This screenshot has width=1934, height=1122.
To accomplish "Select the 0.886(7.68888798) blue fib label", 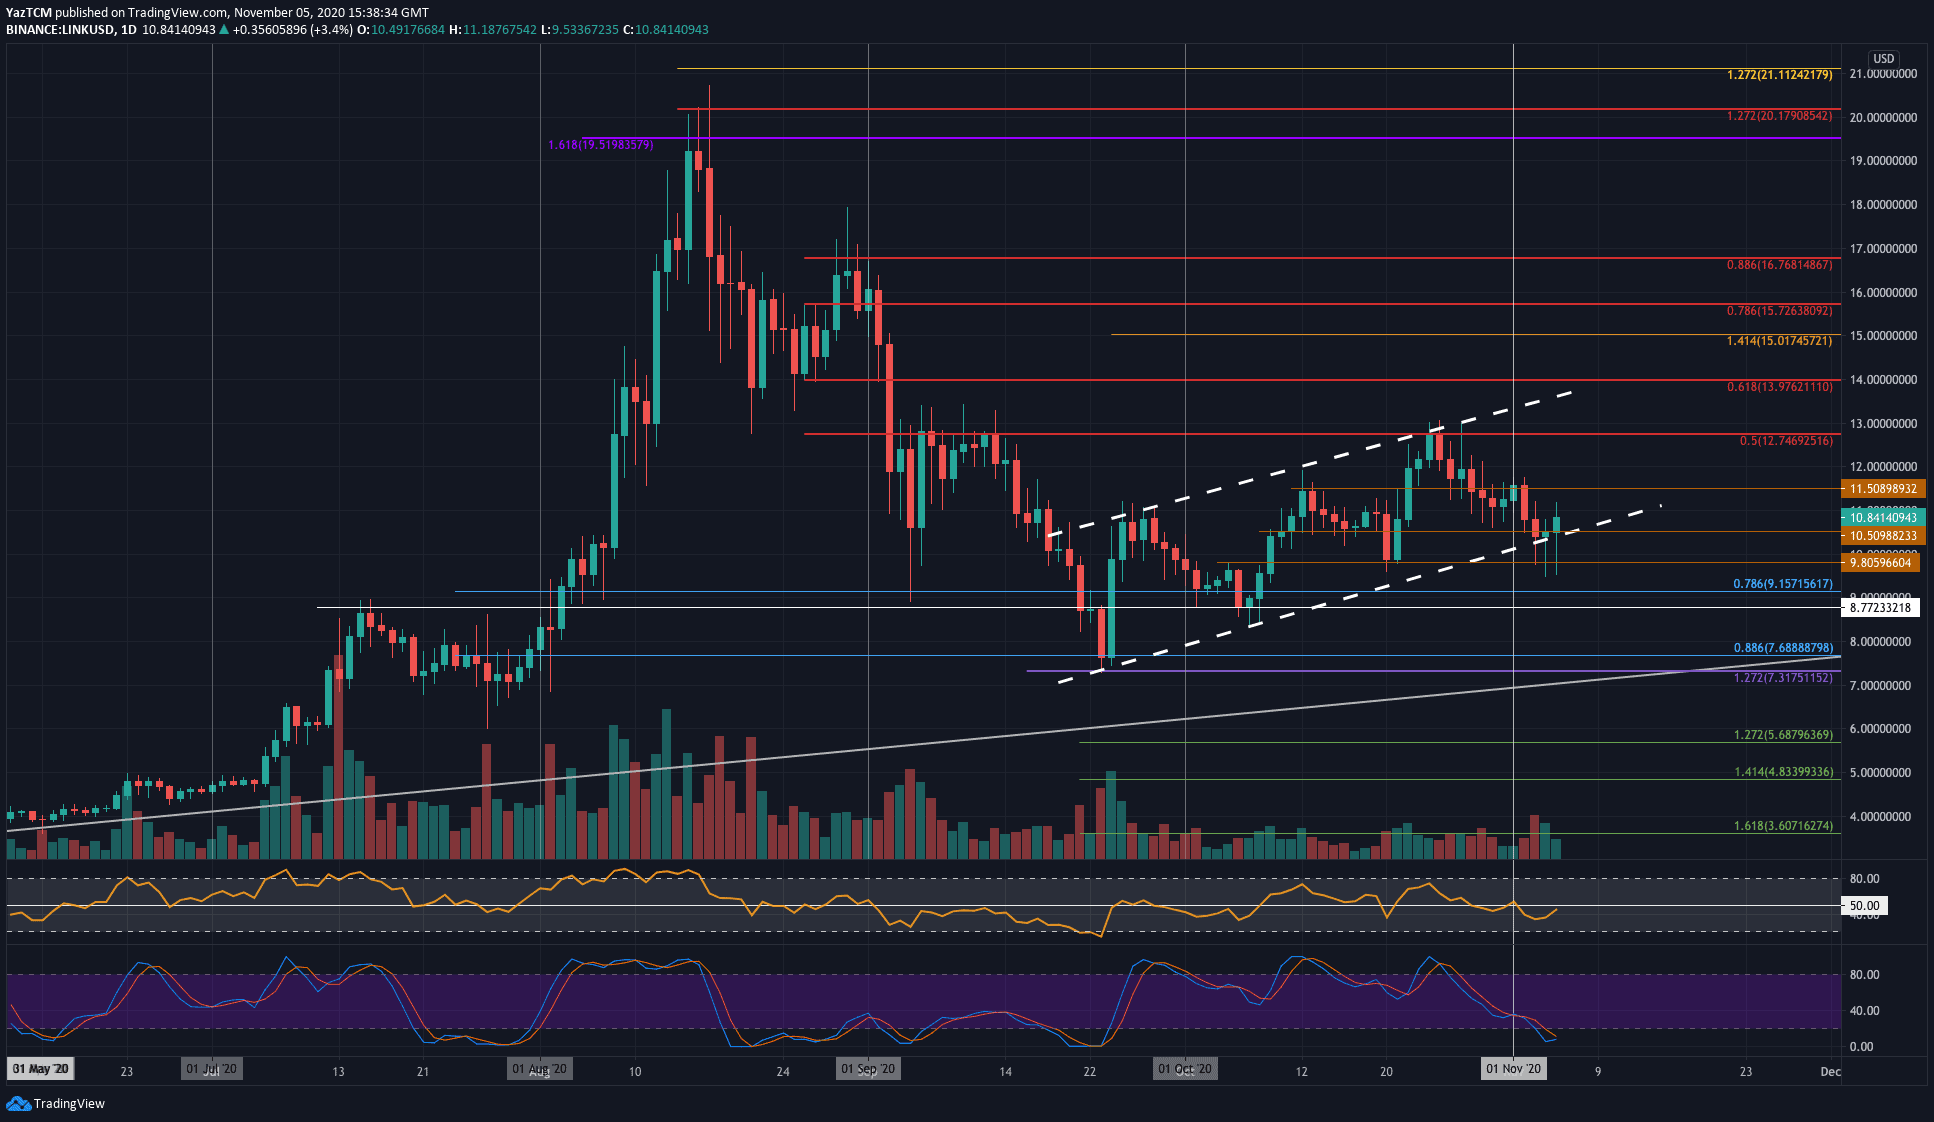I will click(x=1783, y=648).
